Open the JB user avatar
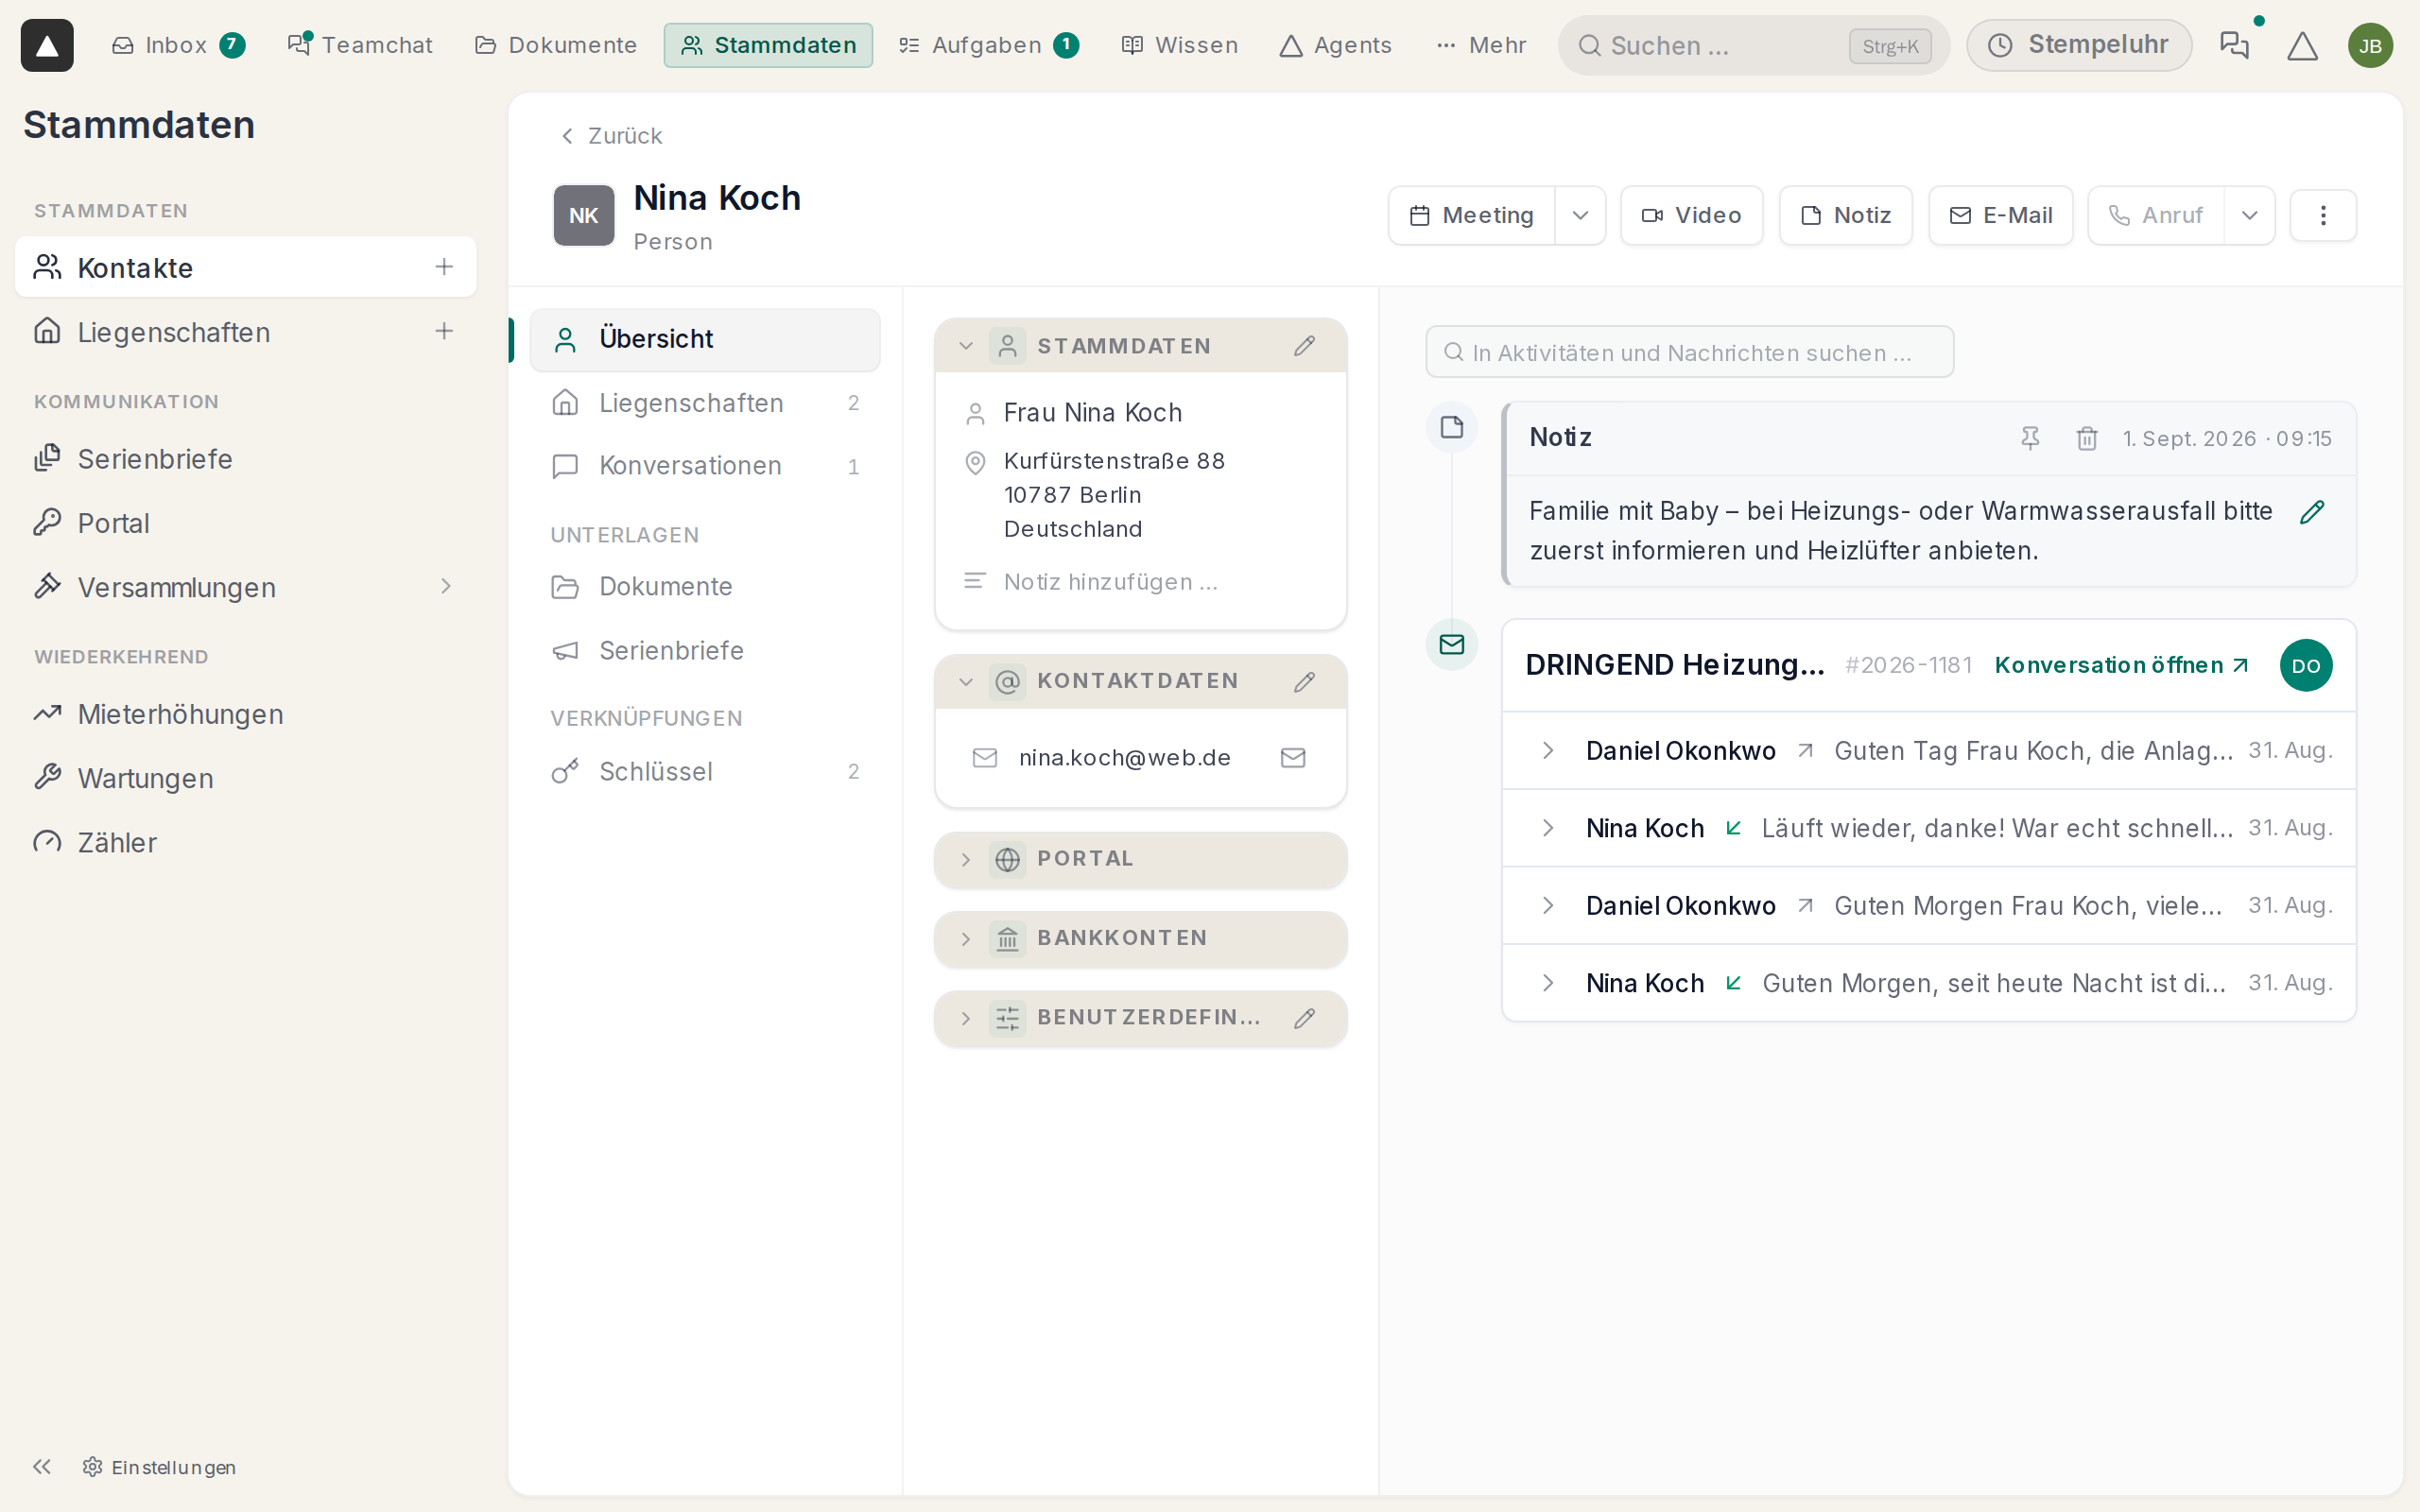 point(2370,46)
